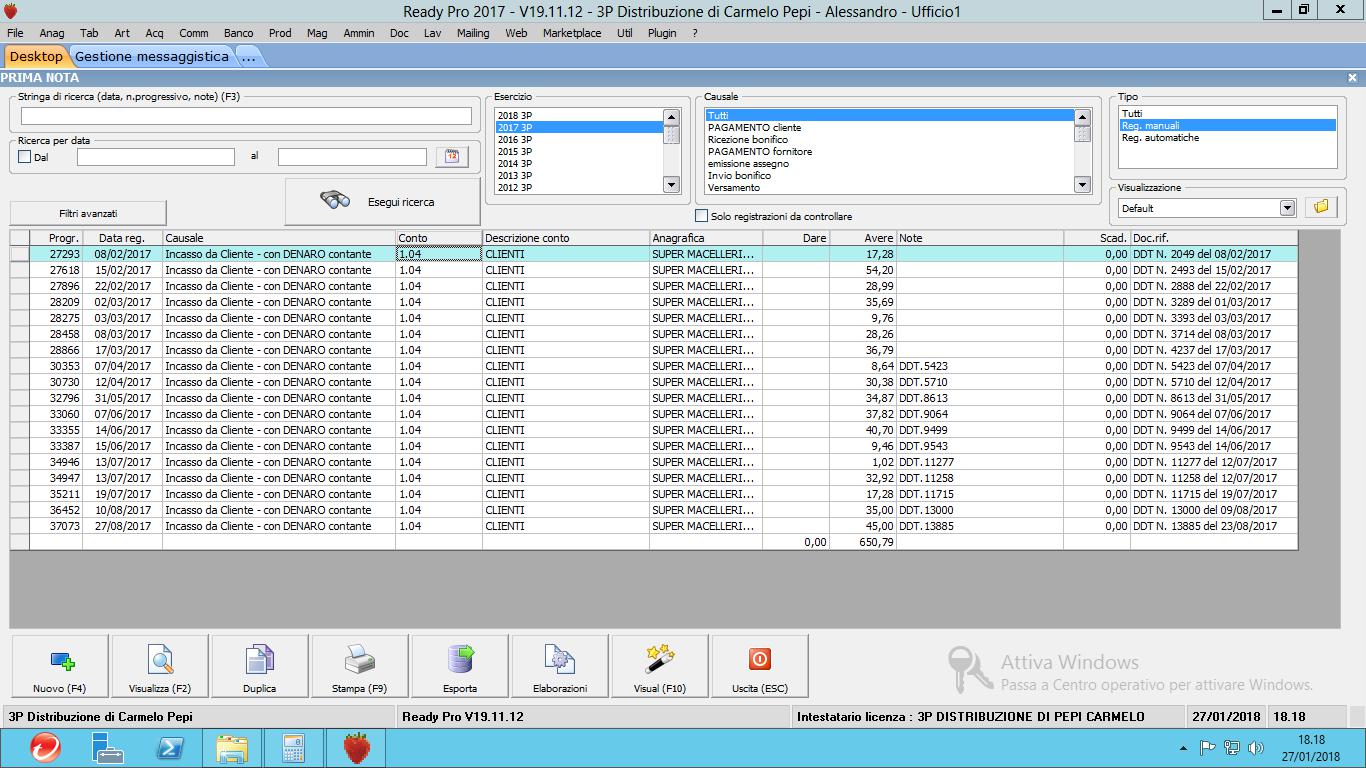1366x768 pixels.
Task: Click the Esporta database button
Action: [x=460, y=666]
